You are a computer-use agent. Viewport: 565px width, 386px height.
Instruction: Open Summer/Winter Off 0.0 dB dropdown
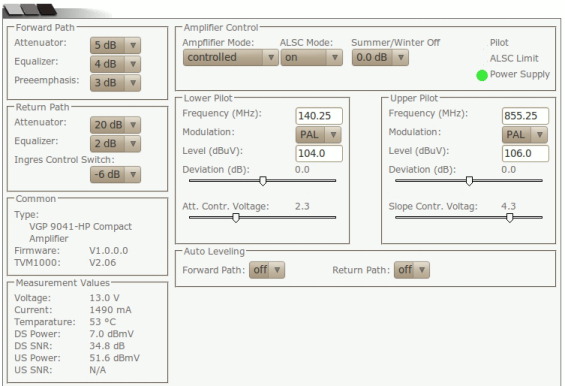380,57
